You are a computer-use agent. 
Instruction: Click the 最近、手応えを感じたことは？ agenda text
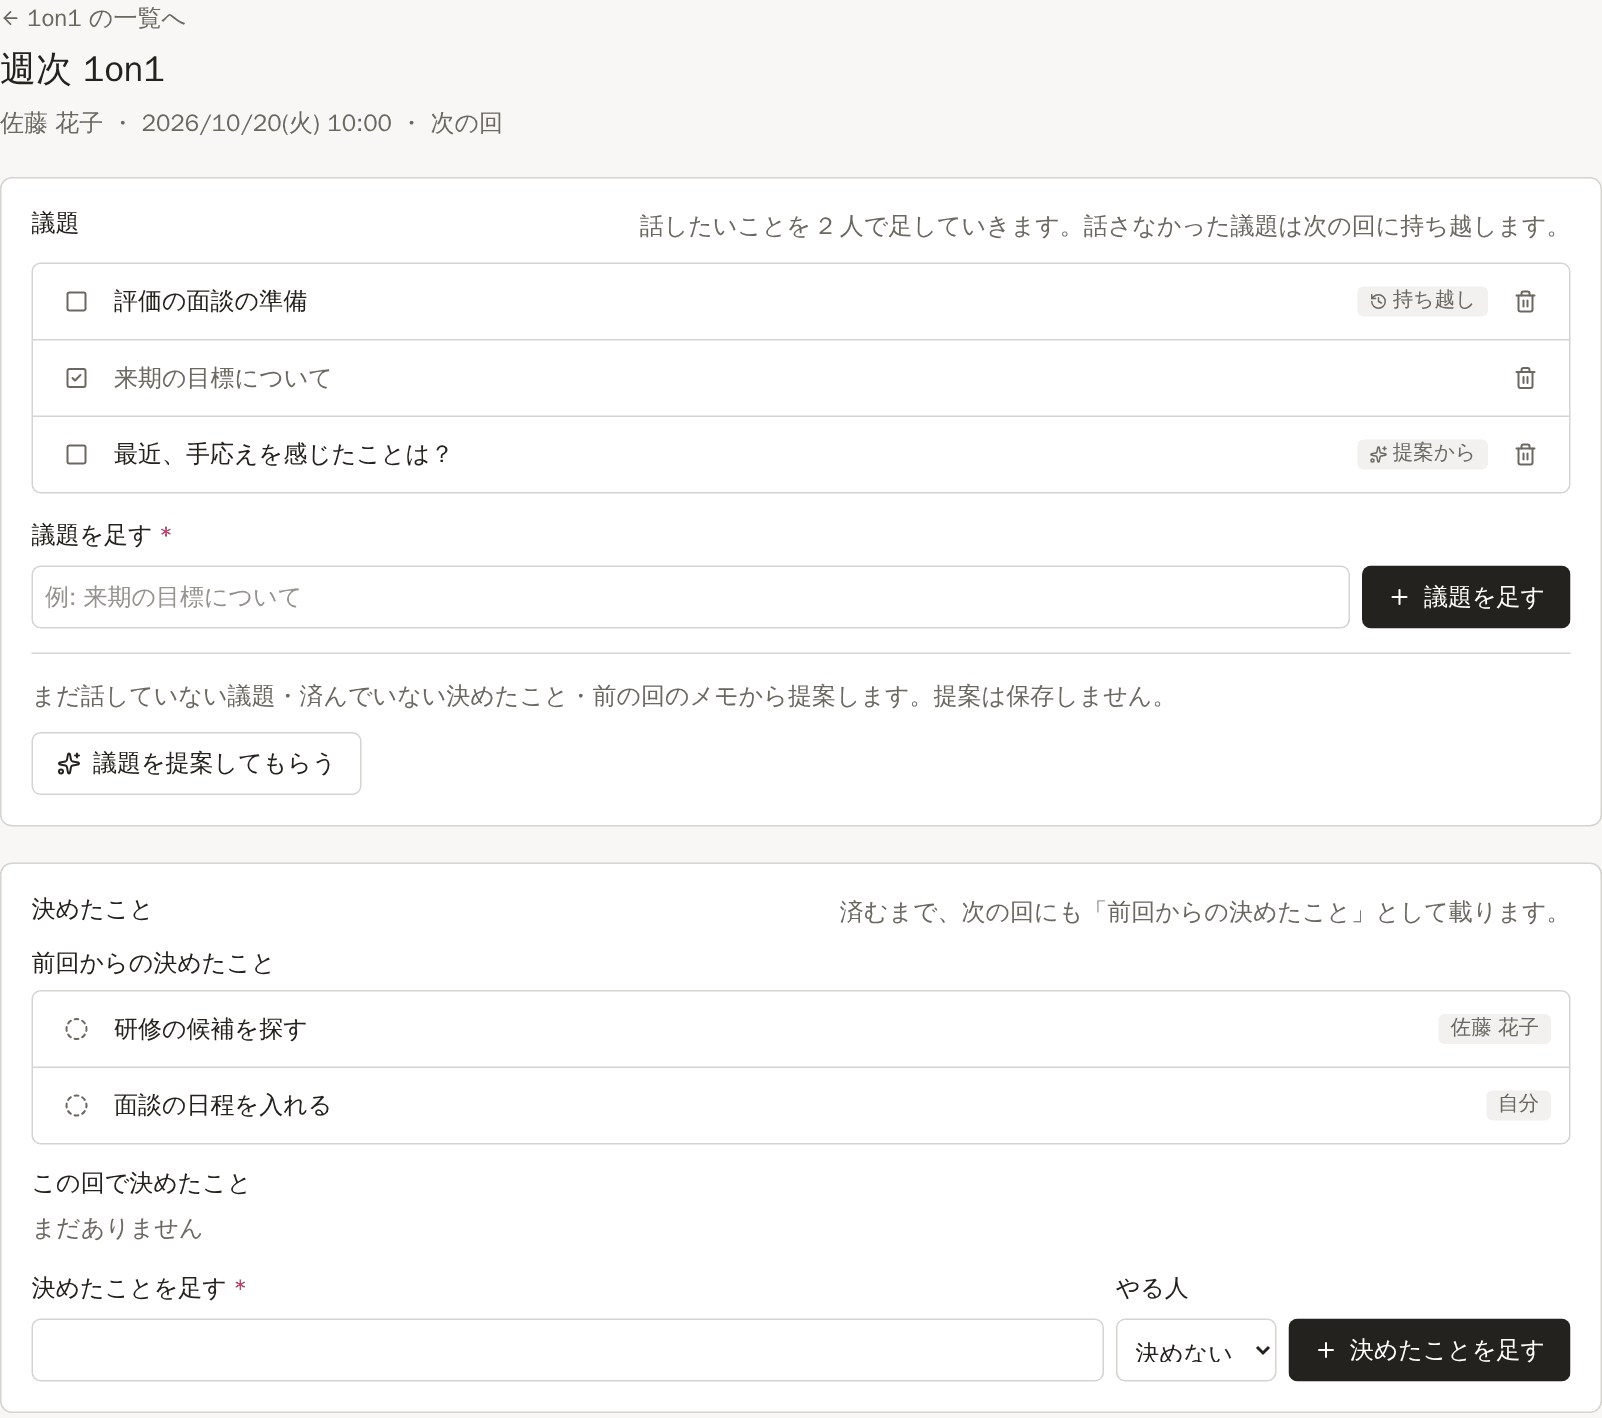point(282,454)
